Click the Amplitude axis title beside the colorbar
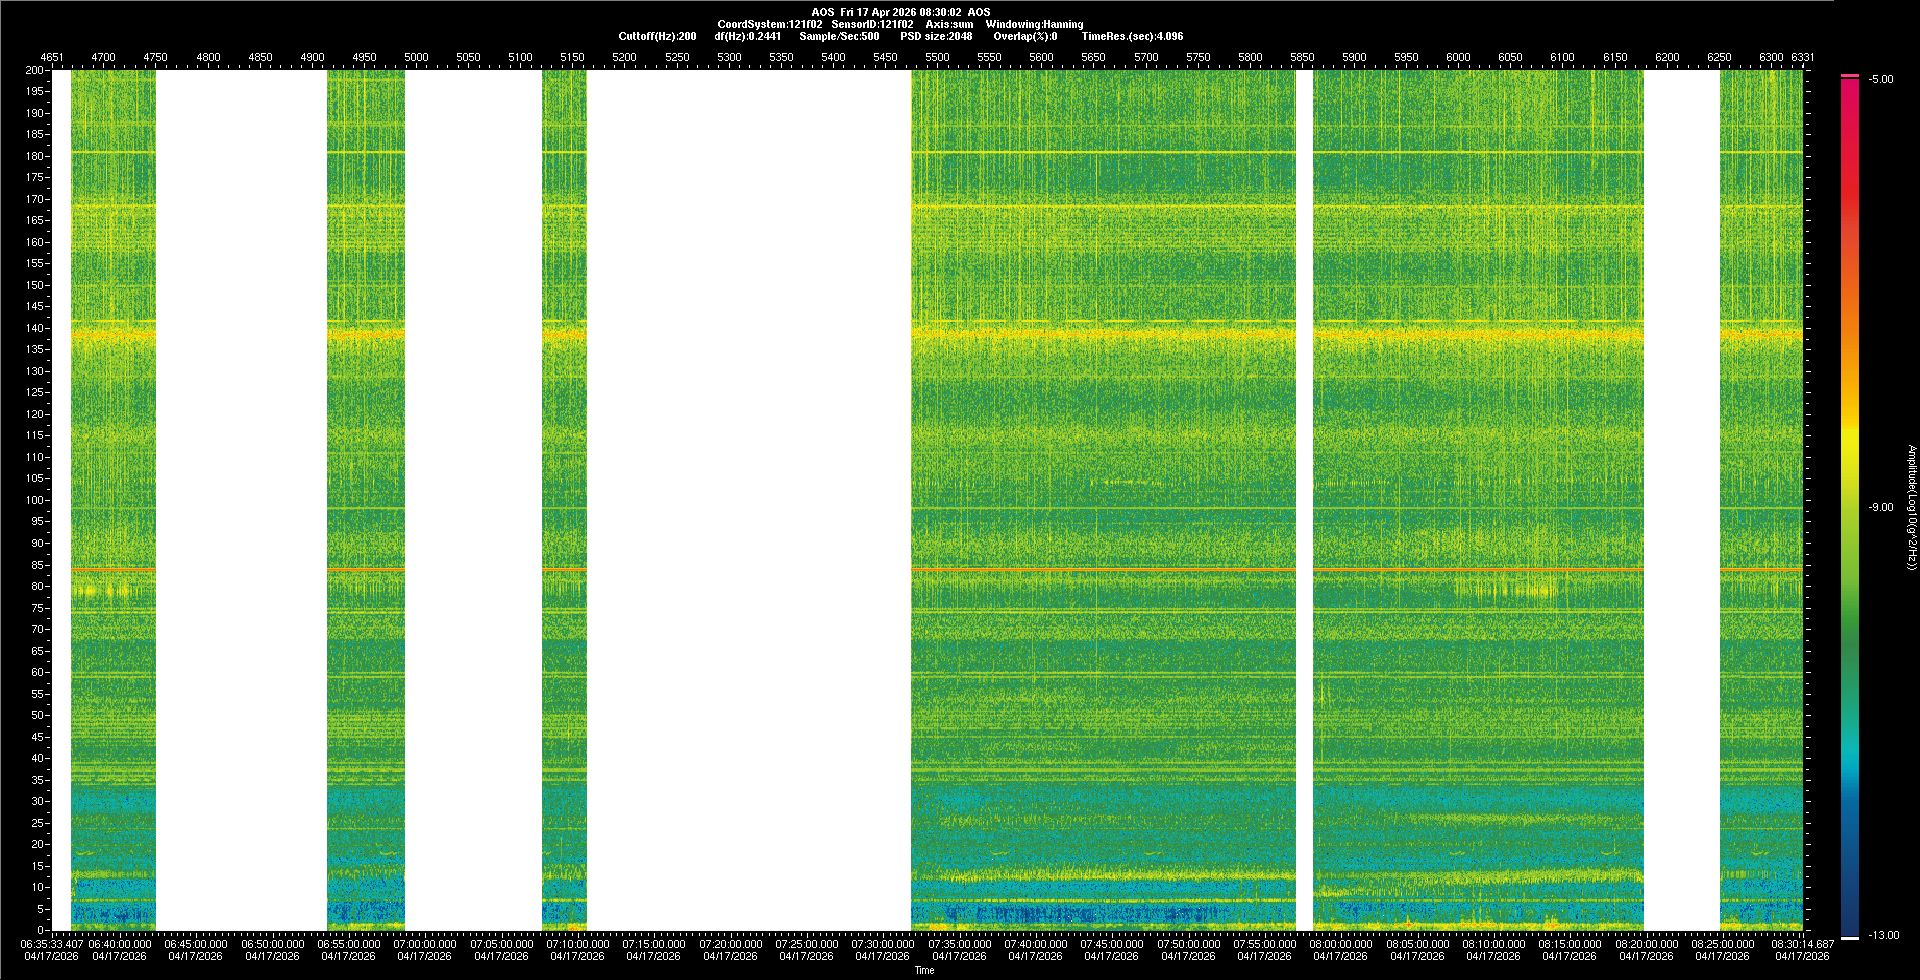The image size is (1920, 980). tap(1911, 507)
